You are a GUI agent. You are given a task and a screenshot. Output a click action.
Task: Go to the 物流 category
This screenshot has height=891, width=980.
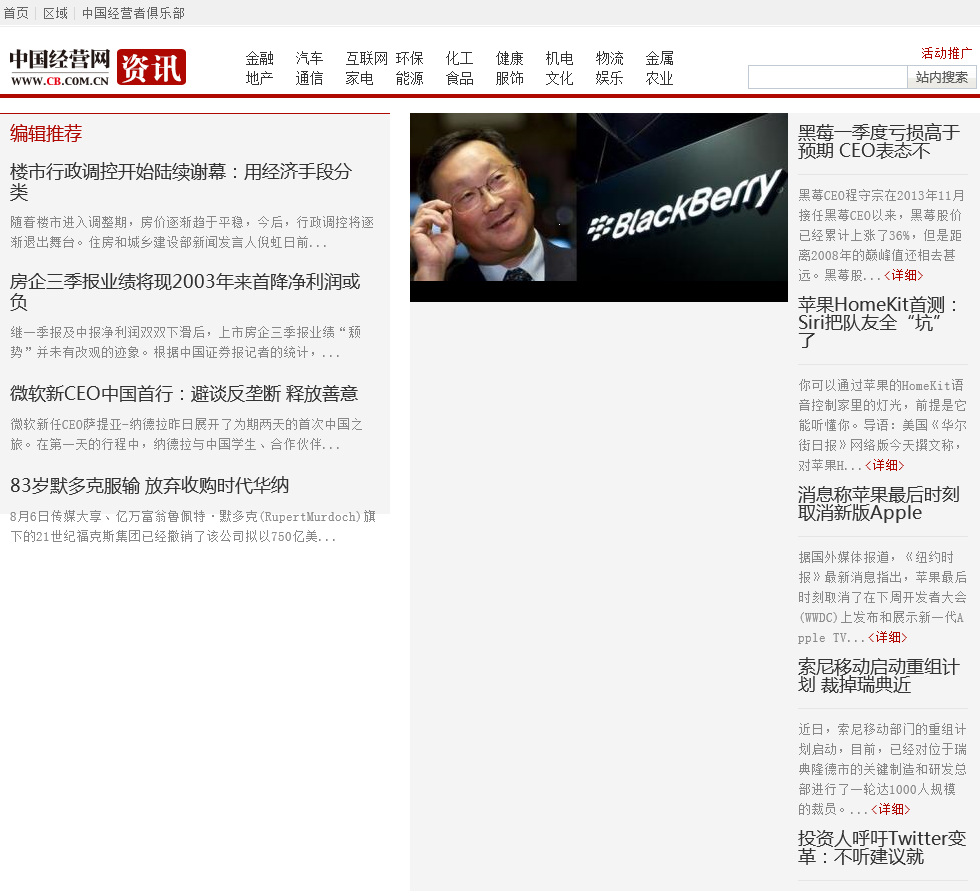pos(609,59)
